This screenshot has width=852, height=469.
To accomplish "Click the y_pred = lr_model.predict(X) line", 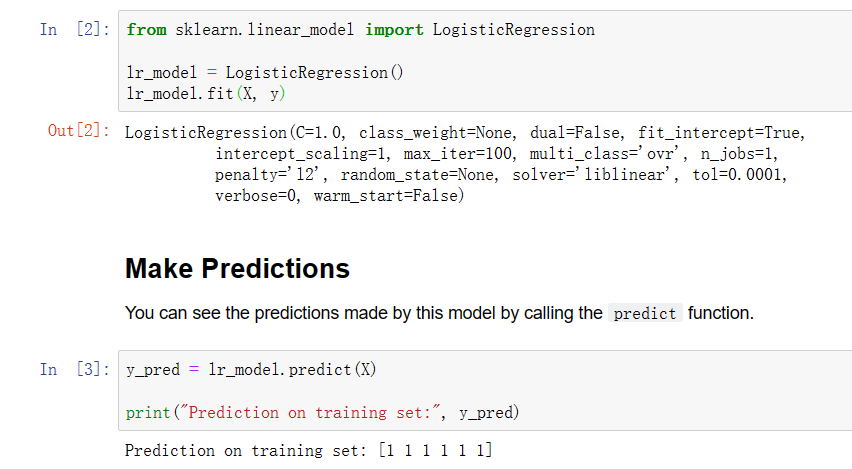I will (251, 370).
